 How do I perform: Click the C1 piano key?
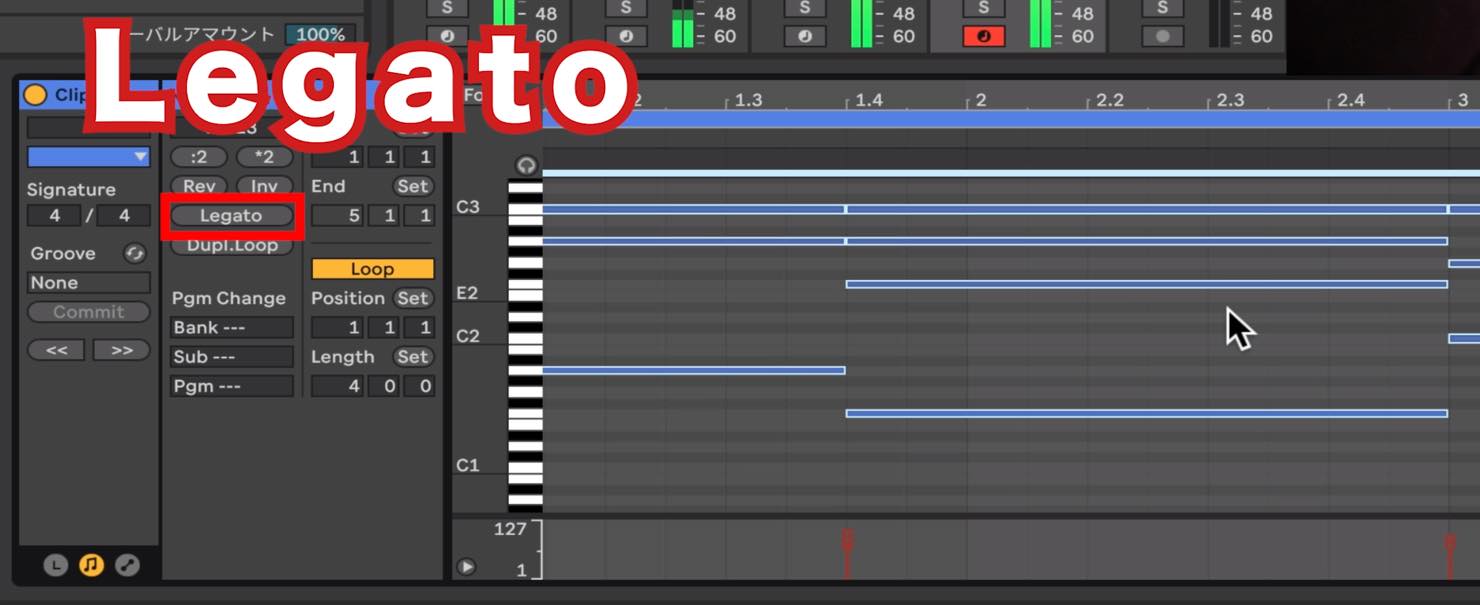(x=525, y=467)
